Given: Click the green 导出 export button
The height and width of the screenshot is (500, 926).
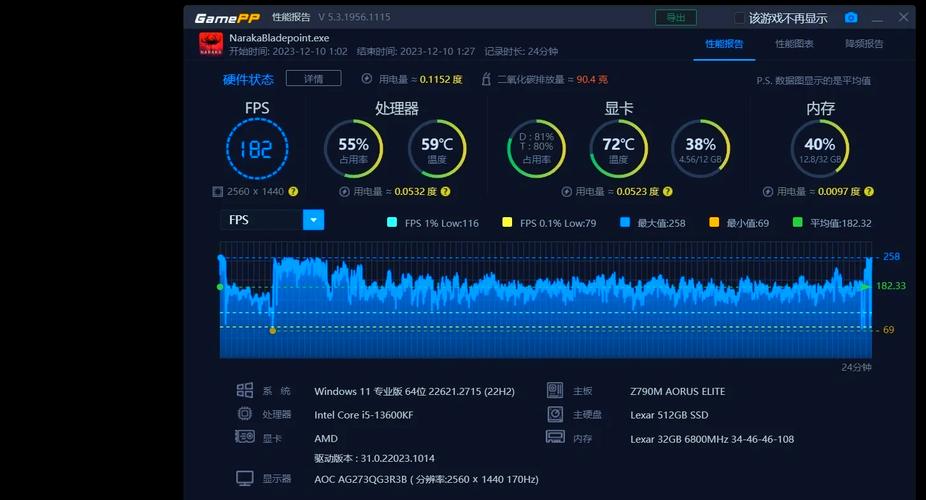Looking at the screenshot, I should 676,18.
